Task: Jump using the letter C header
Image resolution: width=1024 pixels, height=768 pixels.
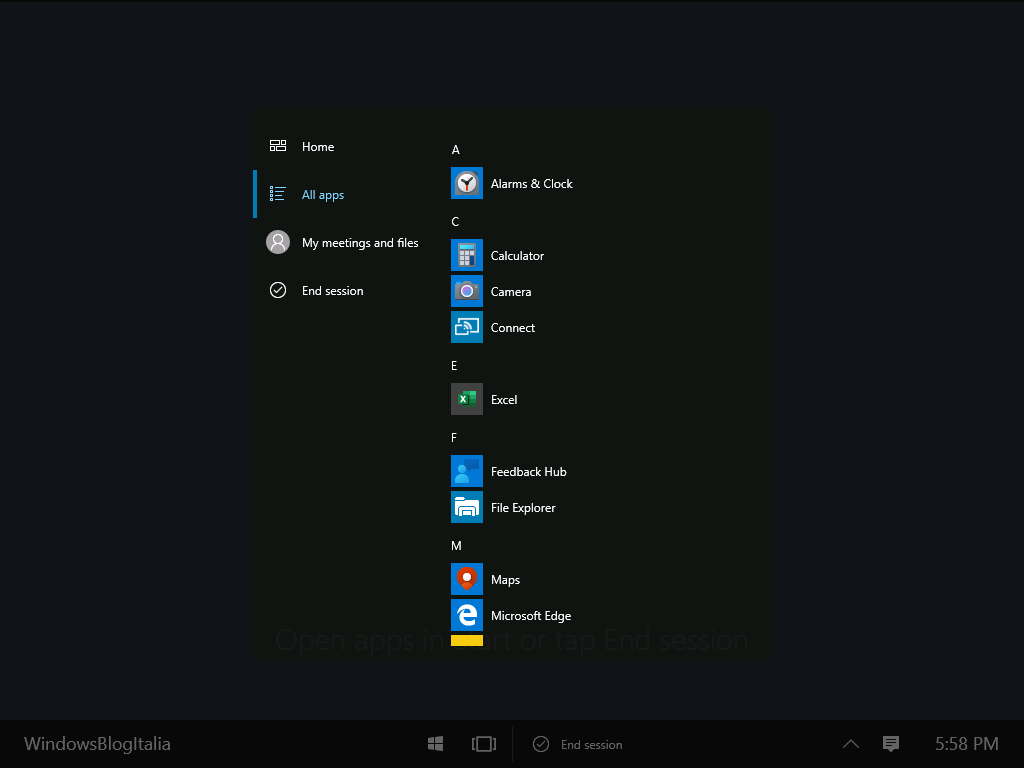Action: pos(455,221)
